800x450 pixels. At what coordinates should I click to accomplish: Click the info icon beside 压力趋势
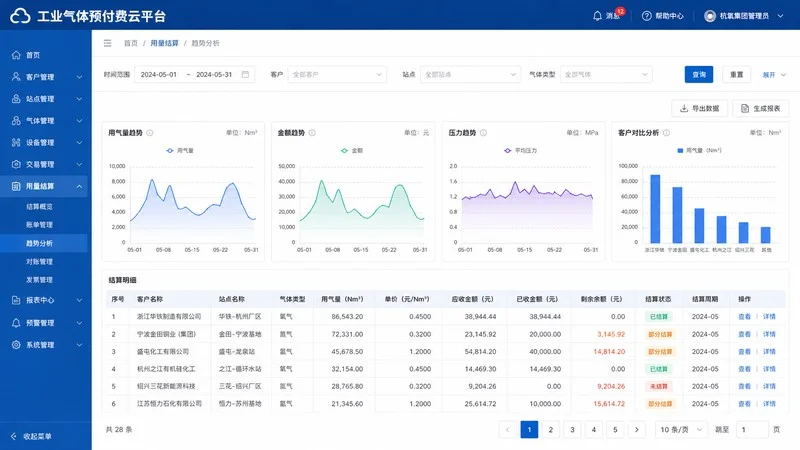coord(483,133)
